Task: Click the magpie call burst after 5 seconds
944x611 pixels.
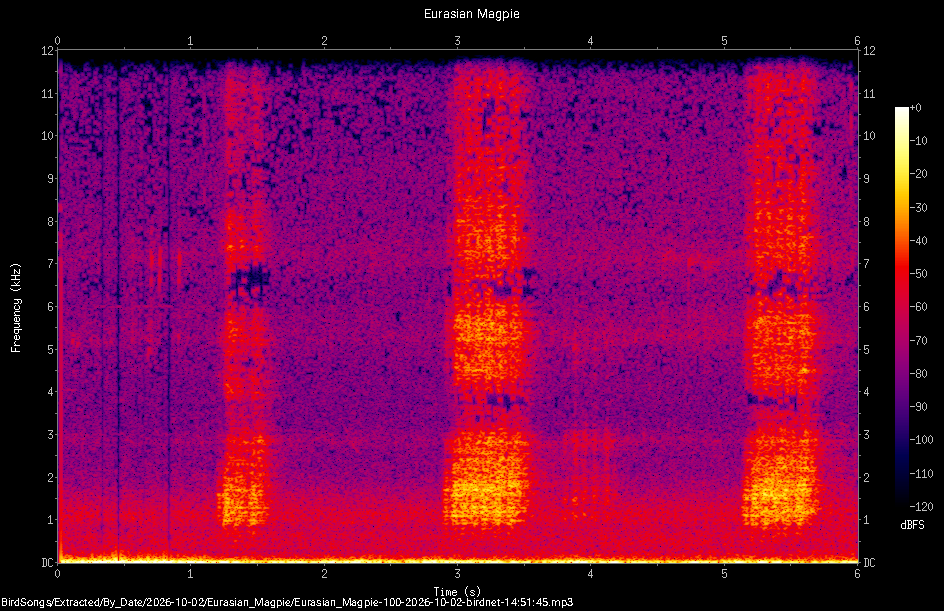Action: coord(780,295)
